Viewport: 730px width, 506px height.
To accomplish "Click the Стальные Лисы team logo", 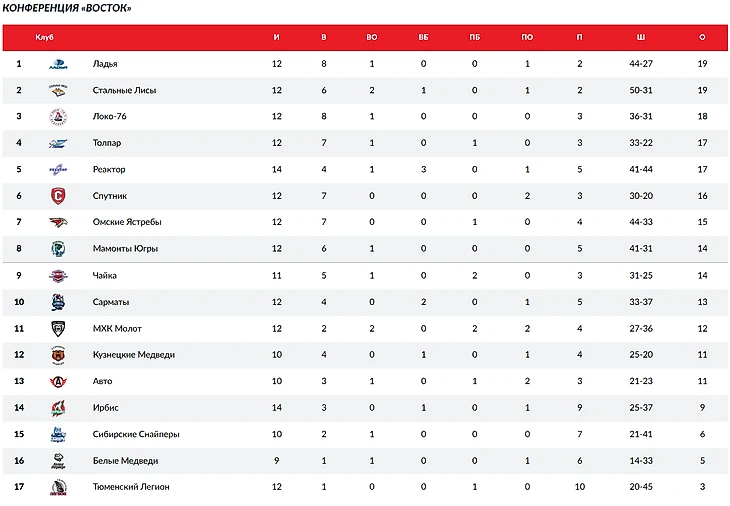I will (58, 90).
